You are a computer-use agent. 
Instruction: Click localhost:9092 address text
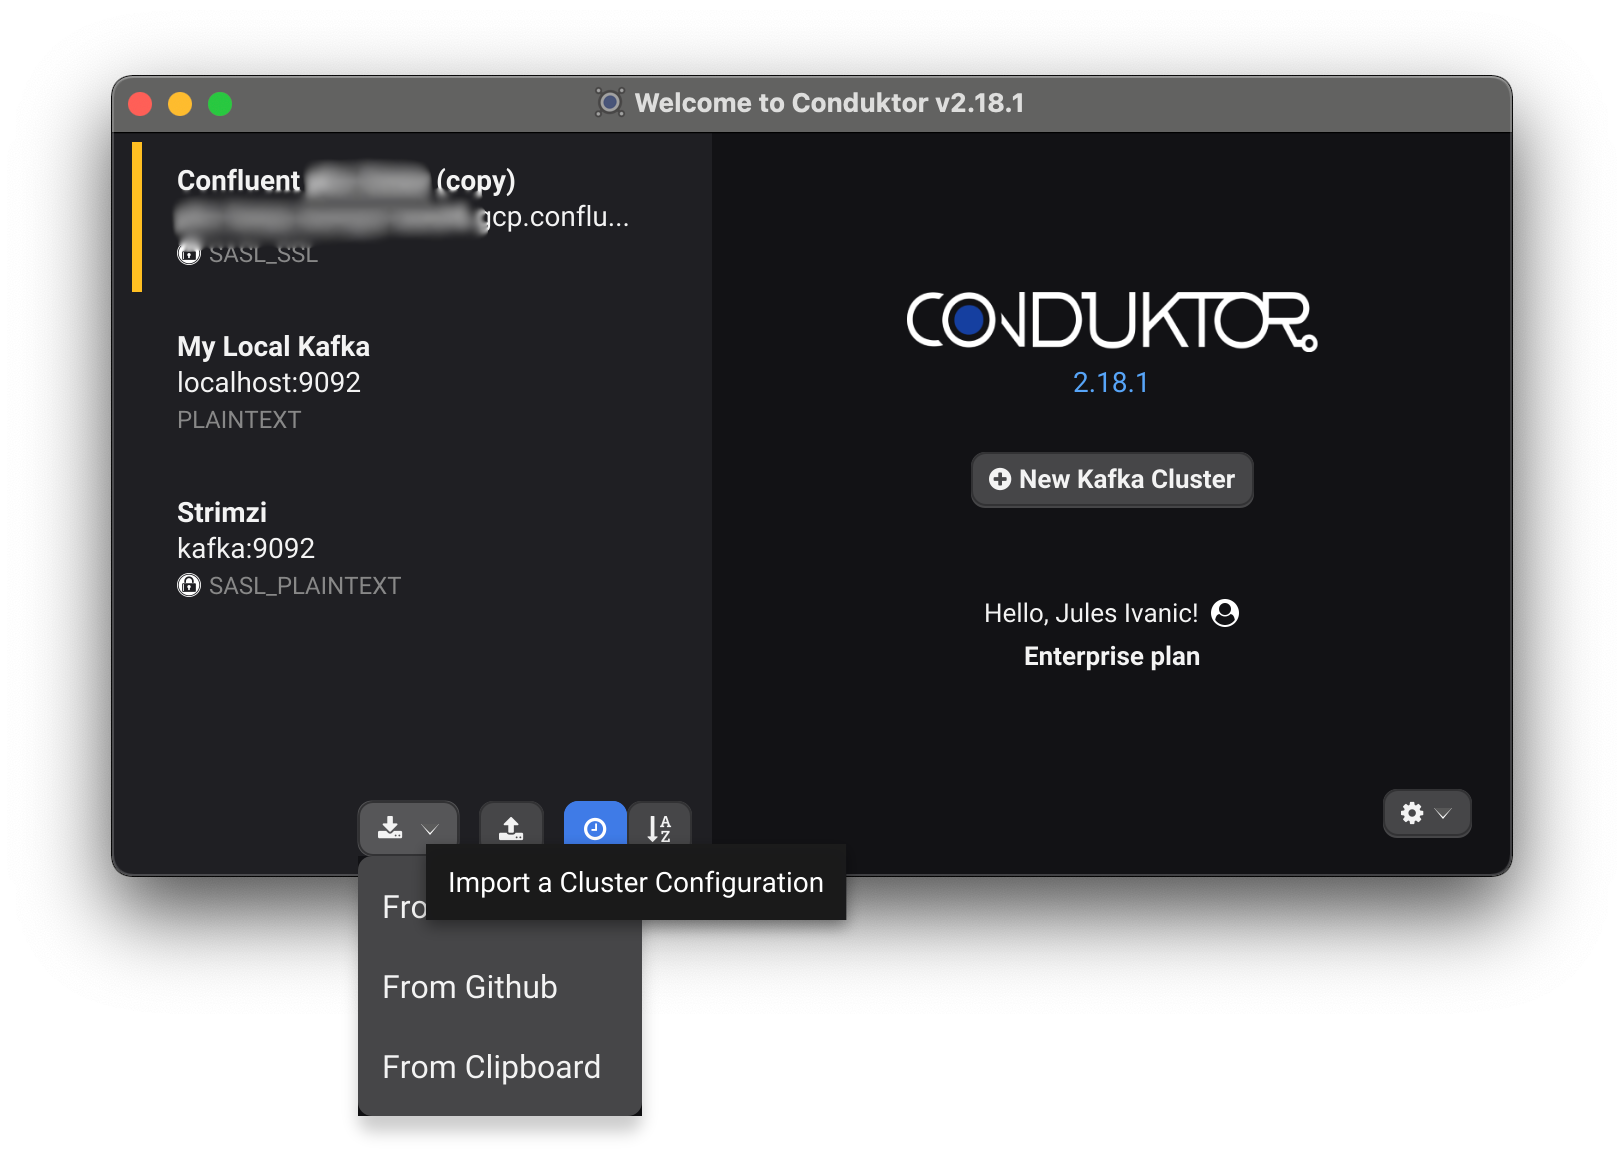pos(268,383)
